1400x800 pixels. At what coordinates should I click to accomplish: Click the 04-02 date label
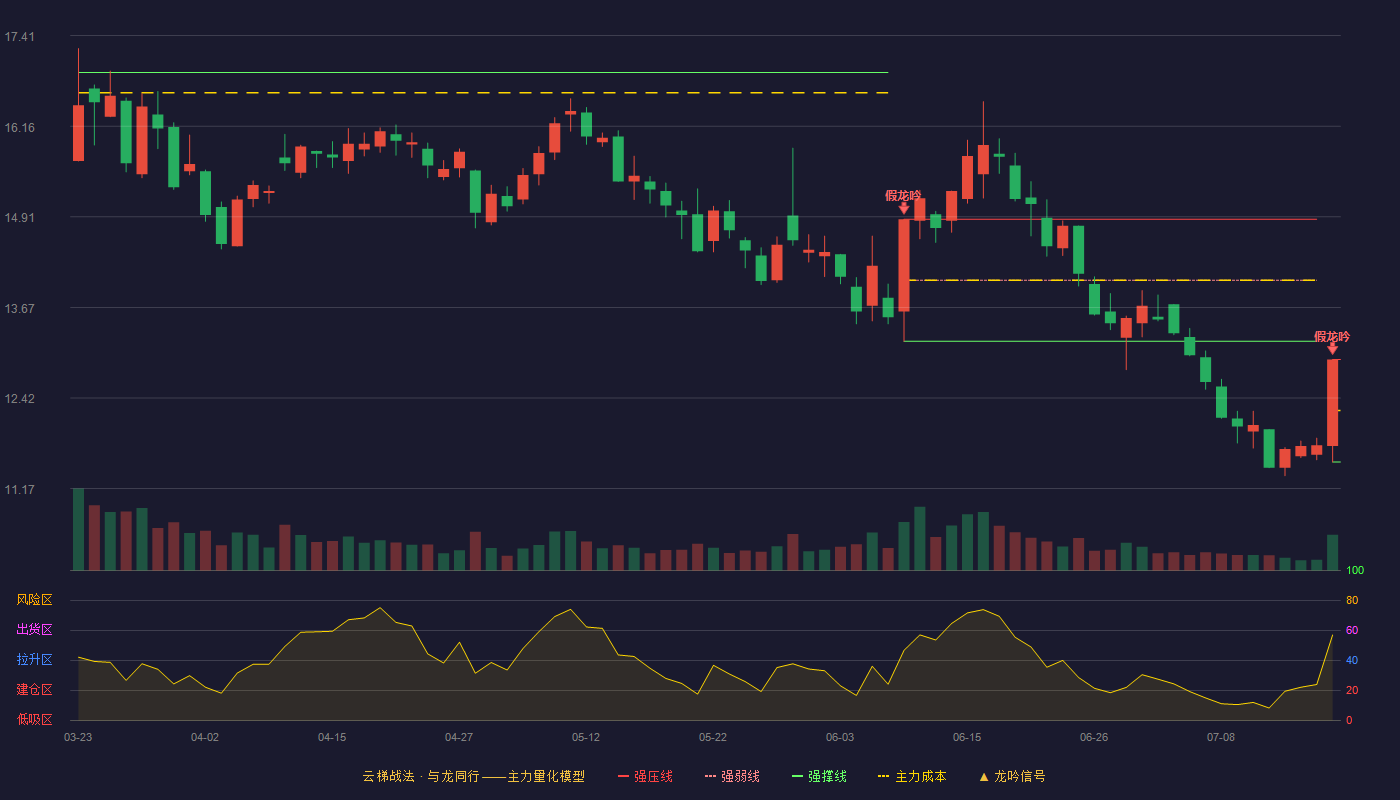[205, 737]
